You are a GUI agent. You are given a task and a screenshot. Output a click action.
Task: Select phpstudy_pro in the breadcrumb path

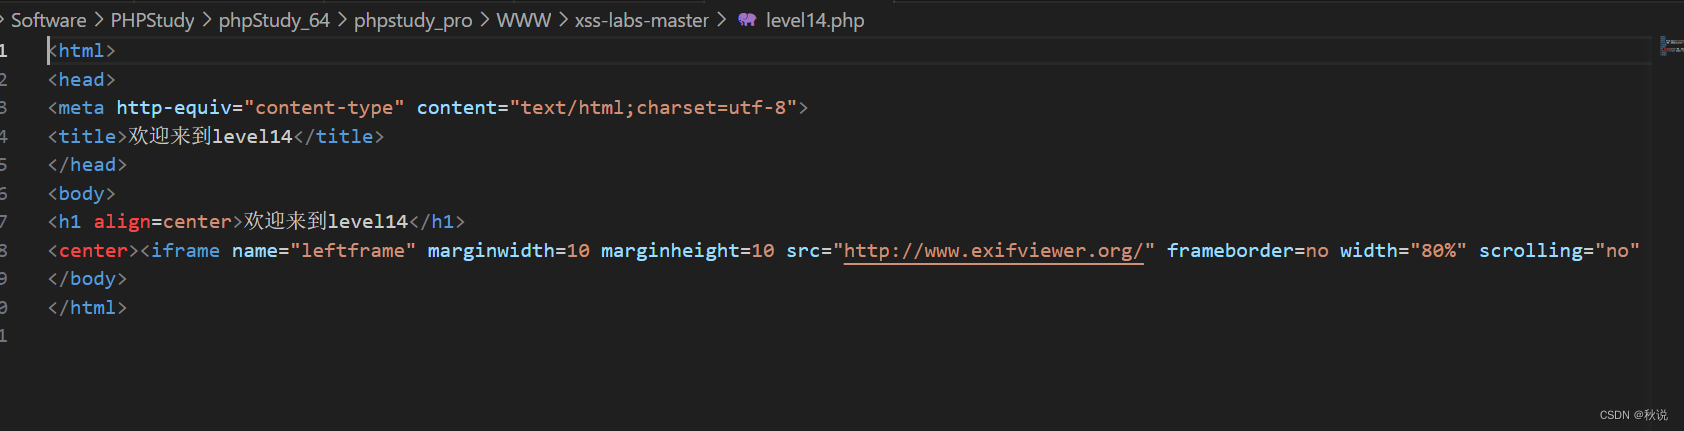413,20
